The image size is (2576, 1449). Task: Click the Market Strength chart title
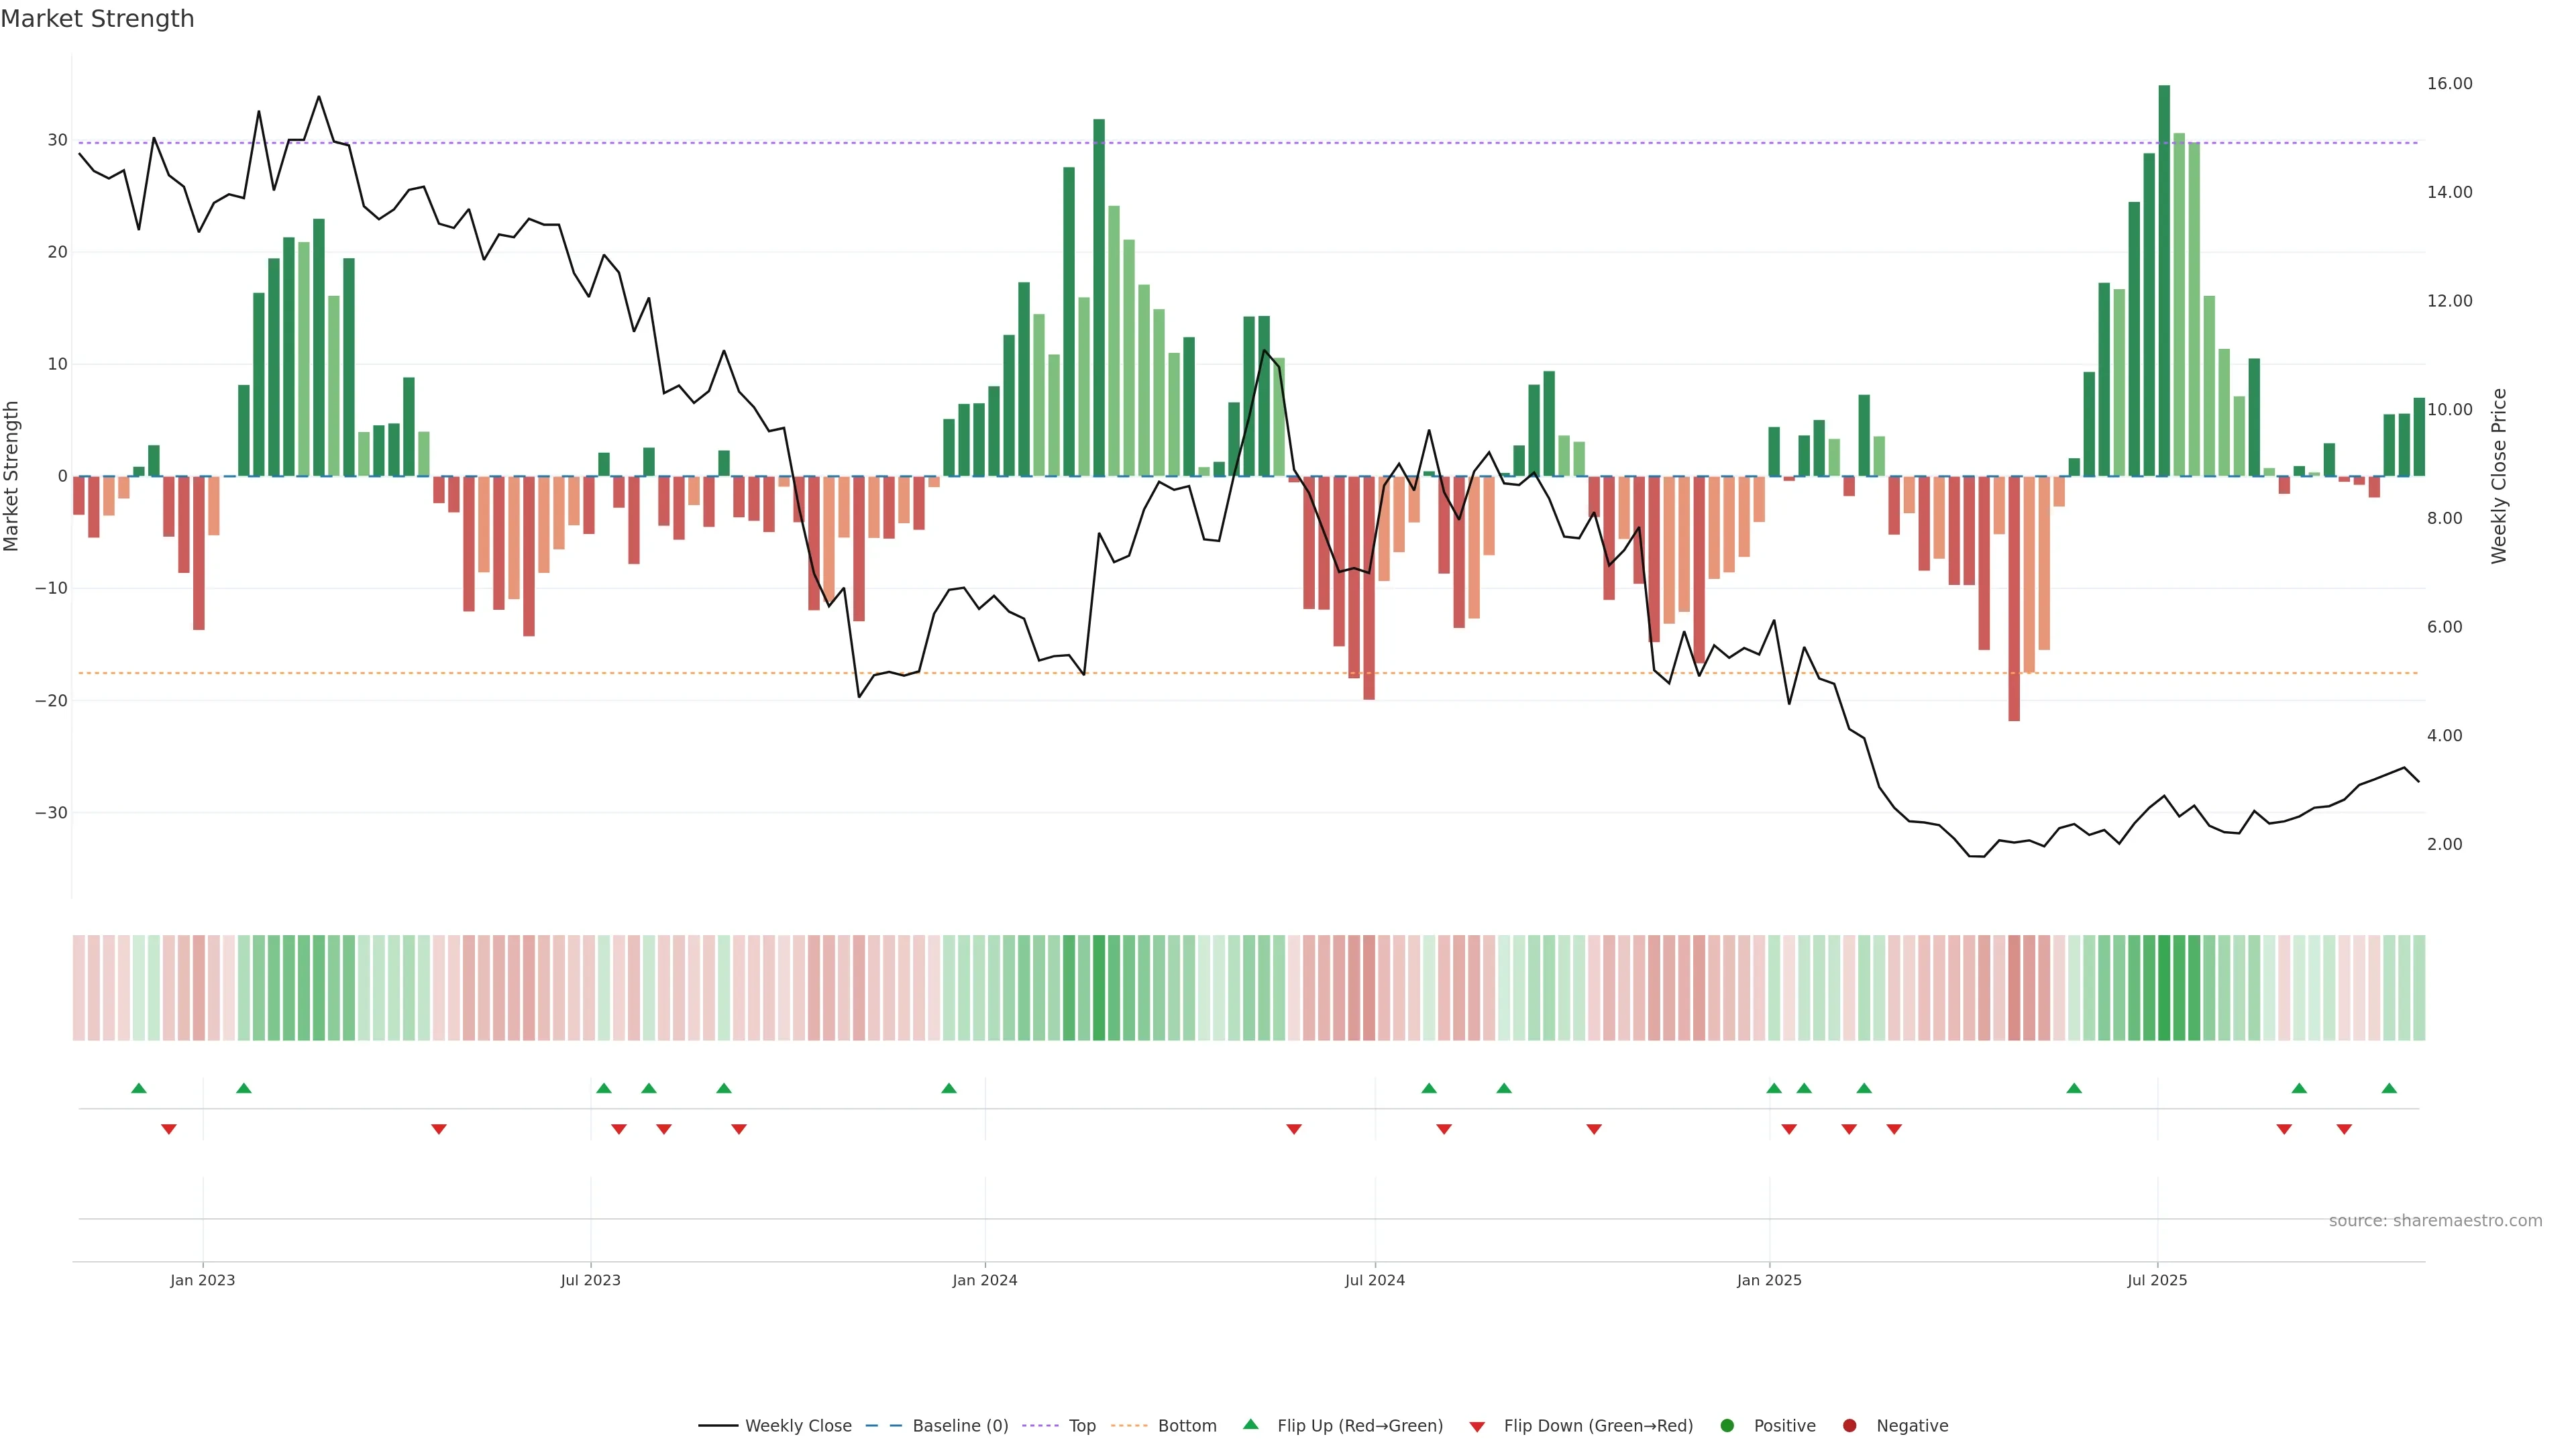click(x=97, y=19)
